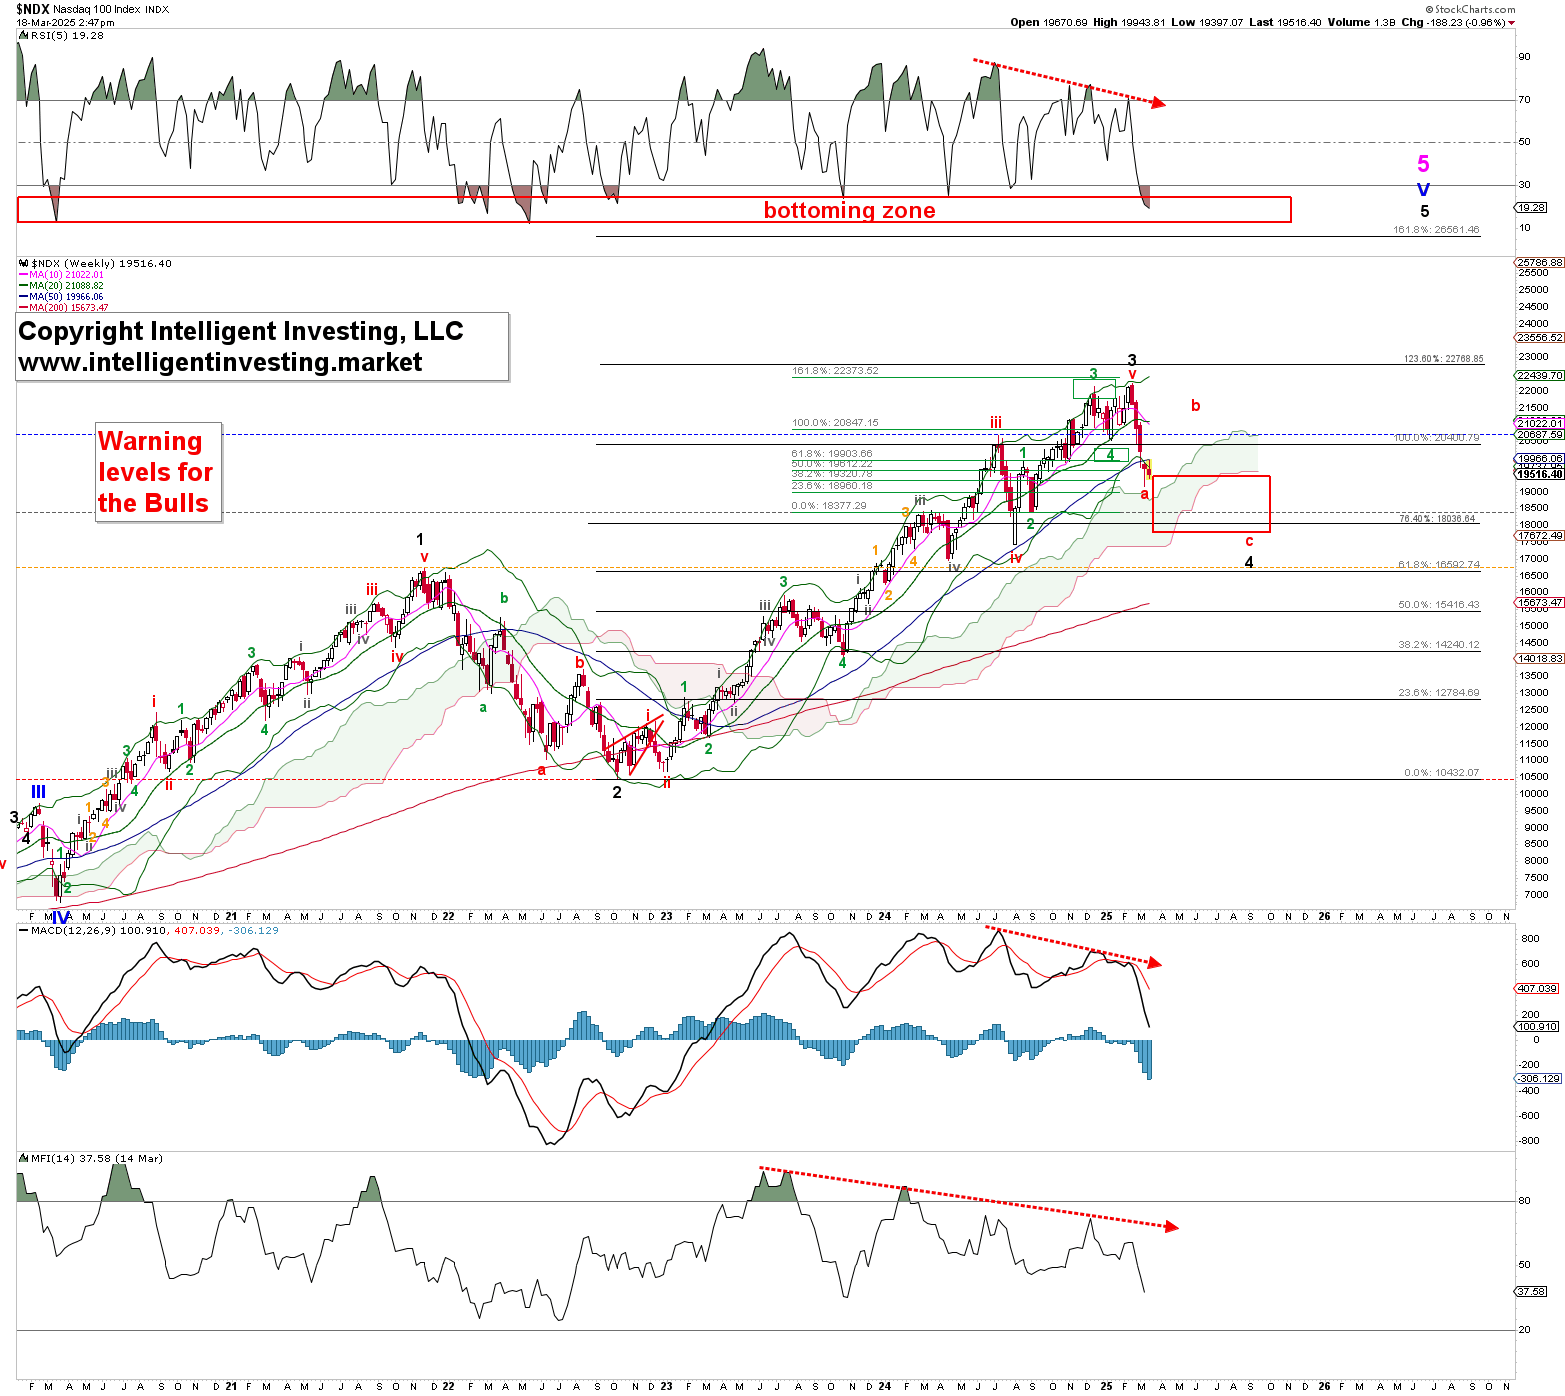This screenshot has height=1396, width=1565.
Task: Click the "100.0%: 20847.15" Fibonacci label
Action: point(835,423)
